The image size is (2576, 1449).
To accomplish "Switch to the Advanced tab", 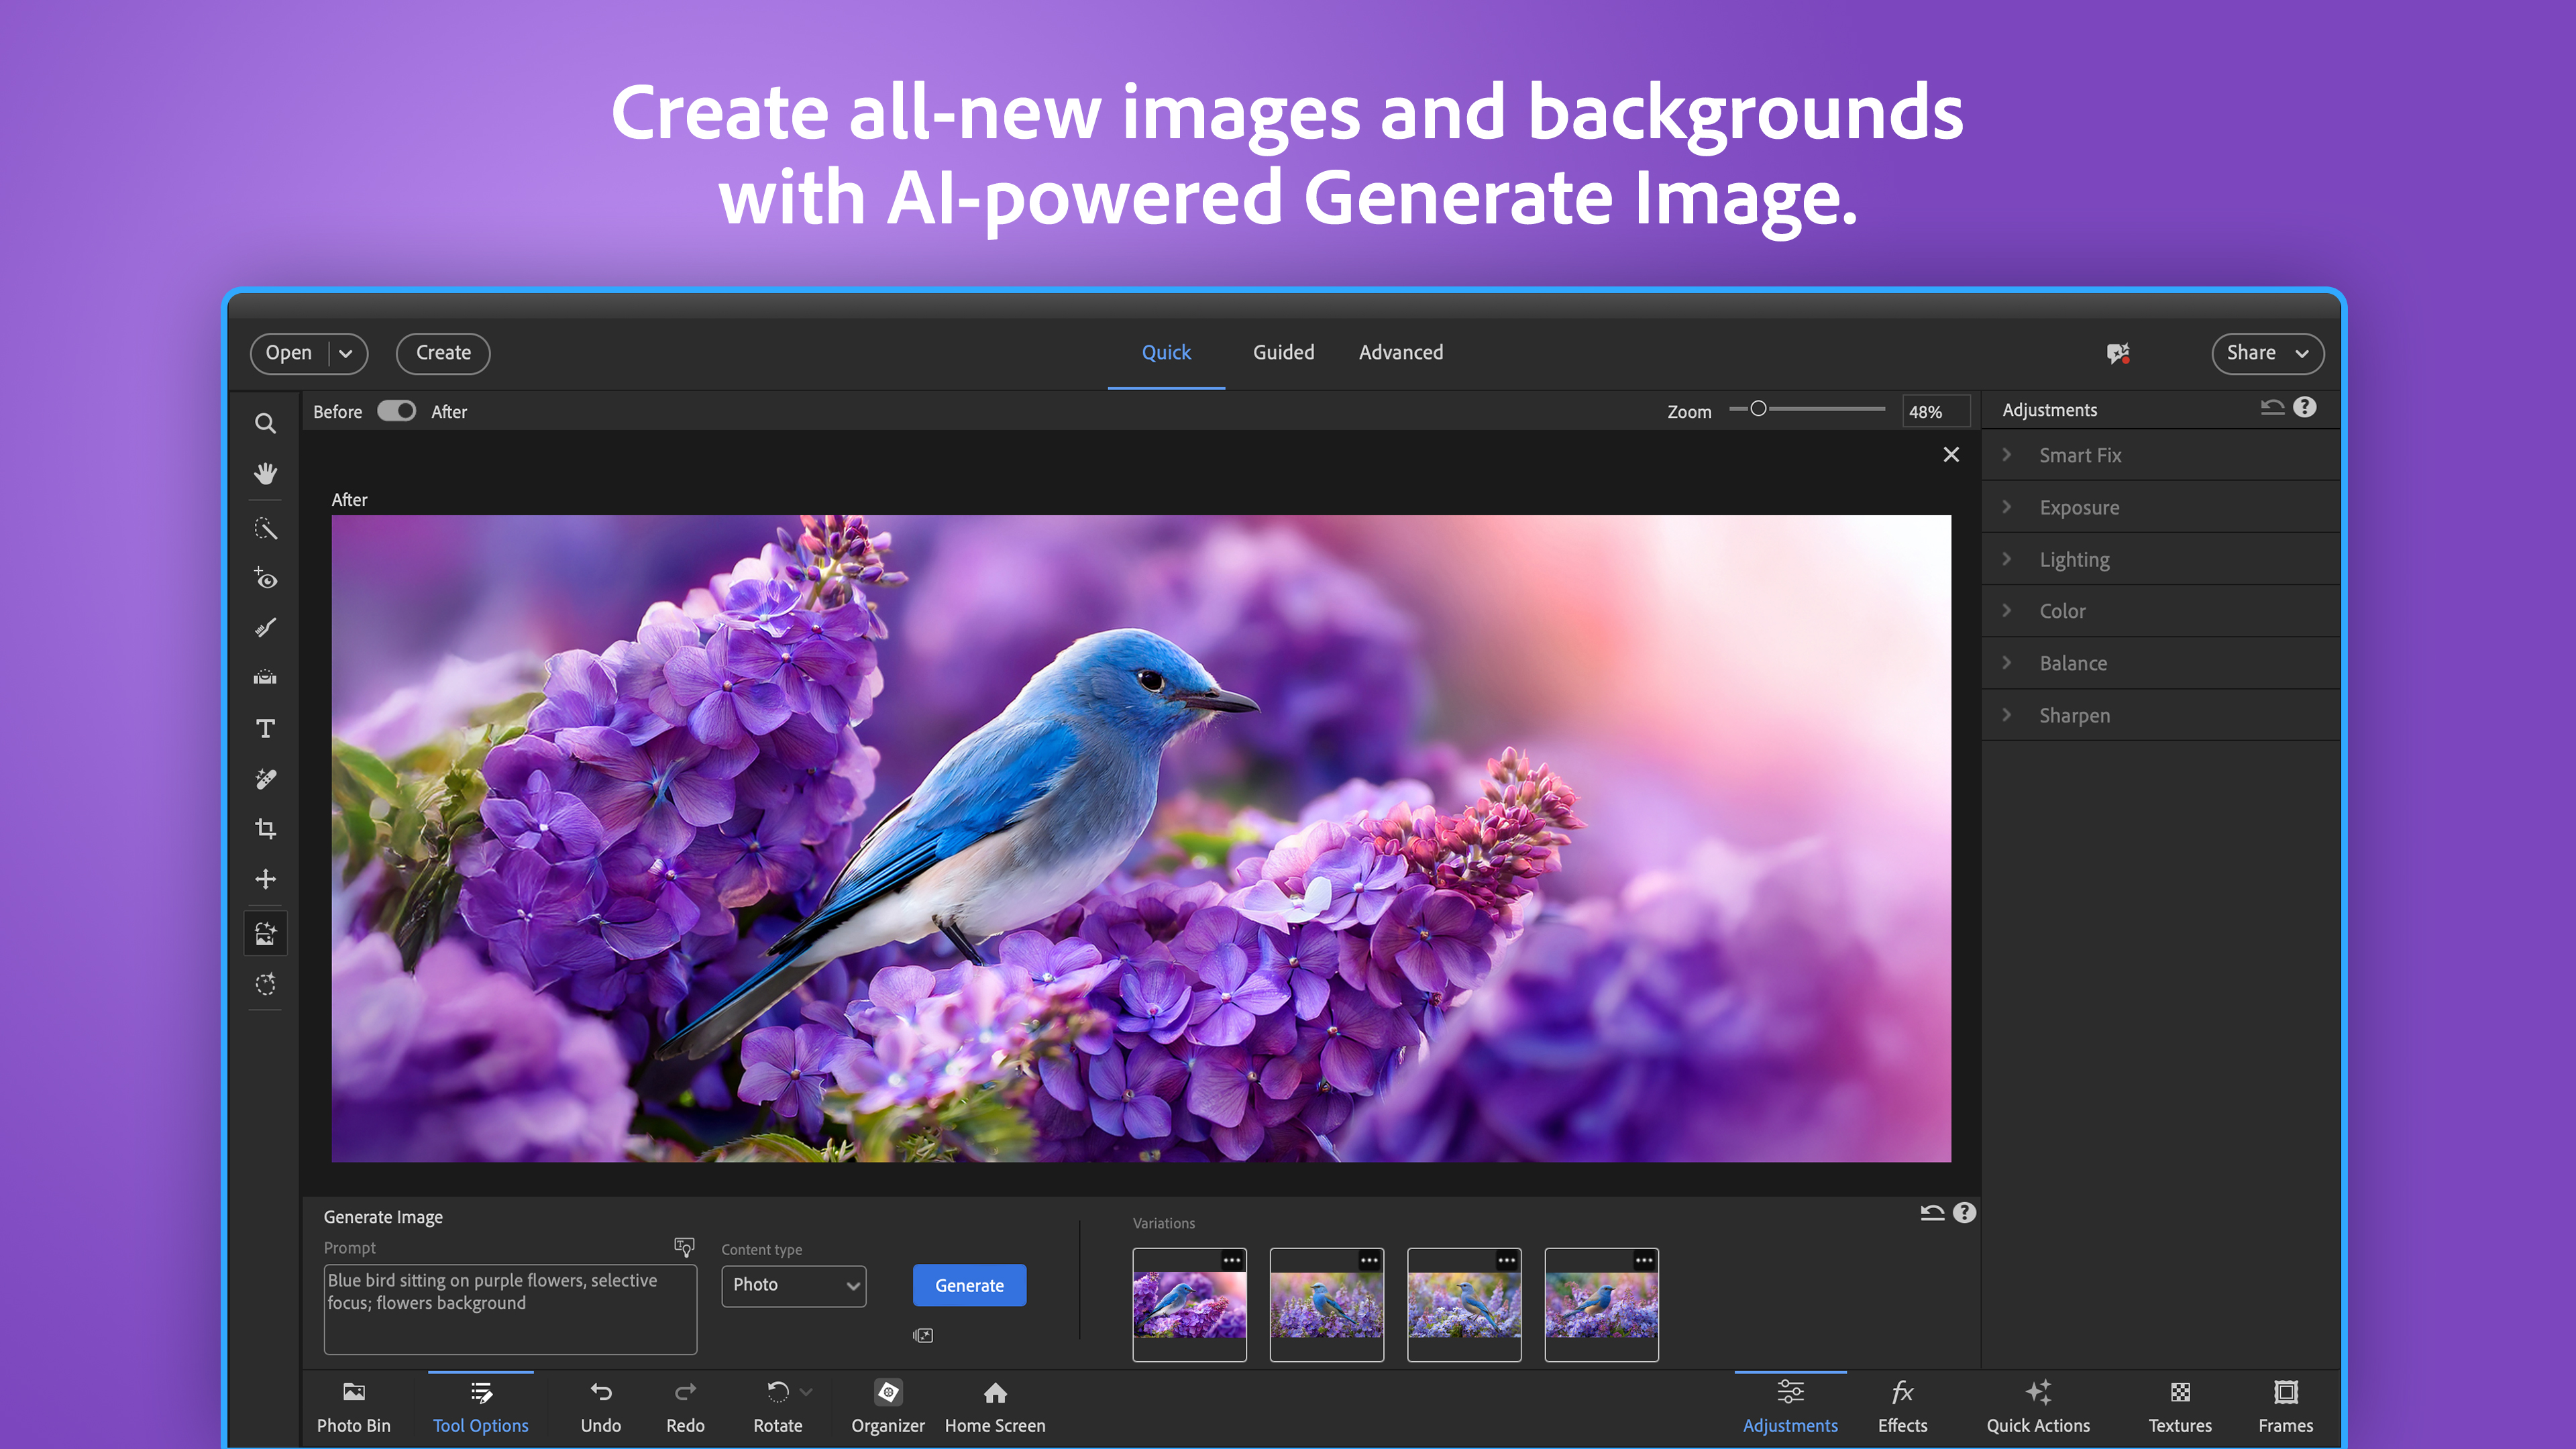I will click(1400, 352).
